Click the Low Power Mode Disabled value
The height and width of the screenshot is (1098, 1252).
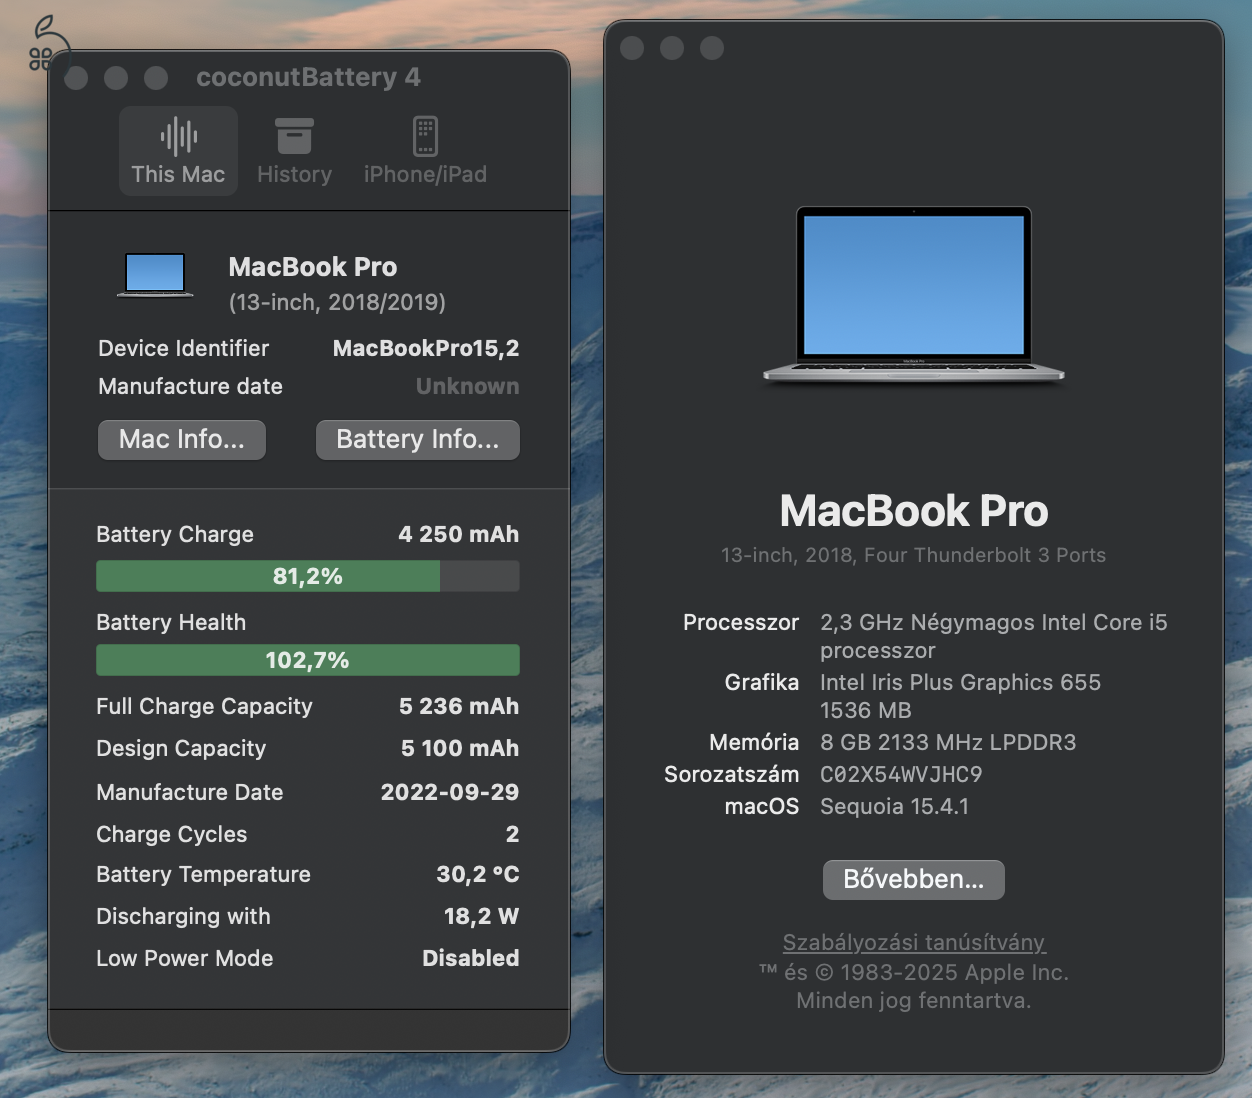pos(470,958)
